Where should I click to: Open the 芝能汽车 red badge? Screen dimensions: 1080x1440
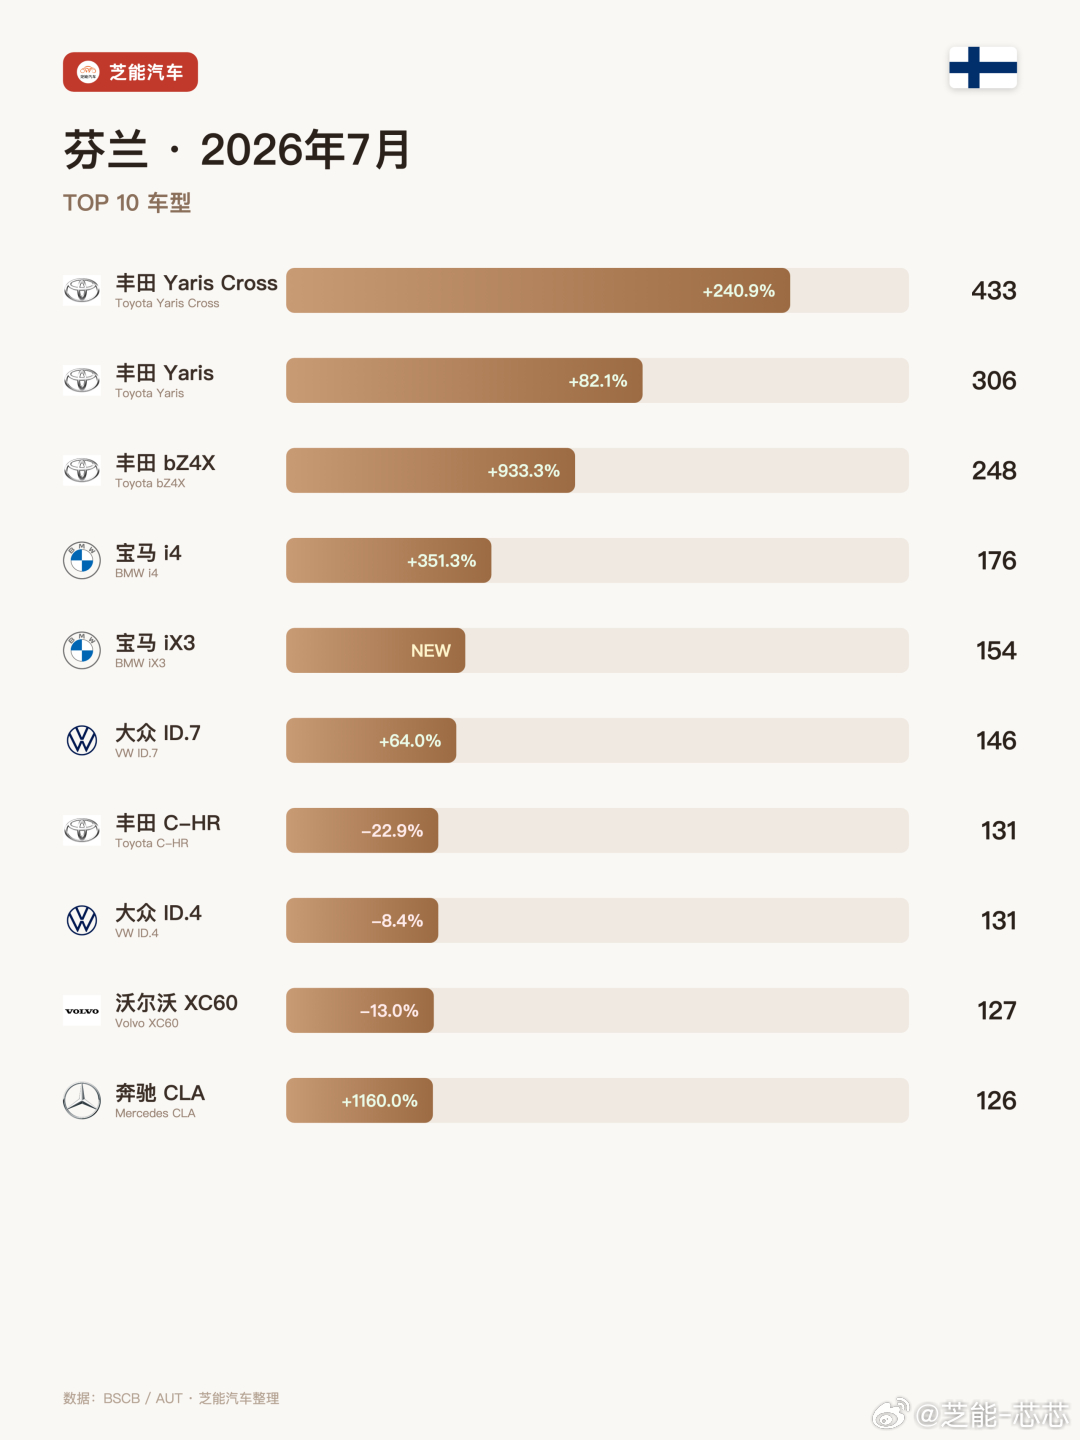130,72
